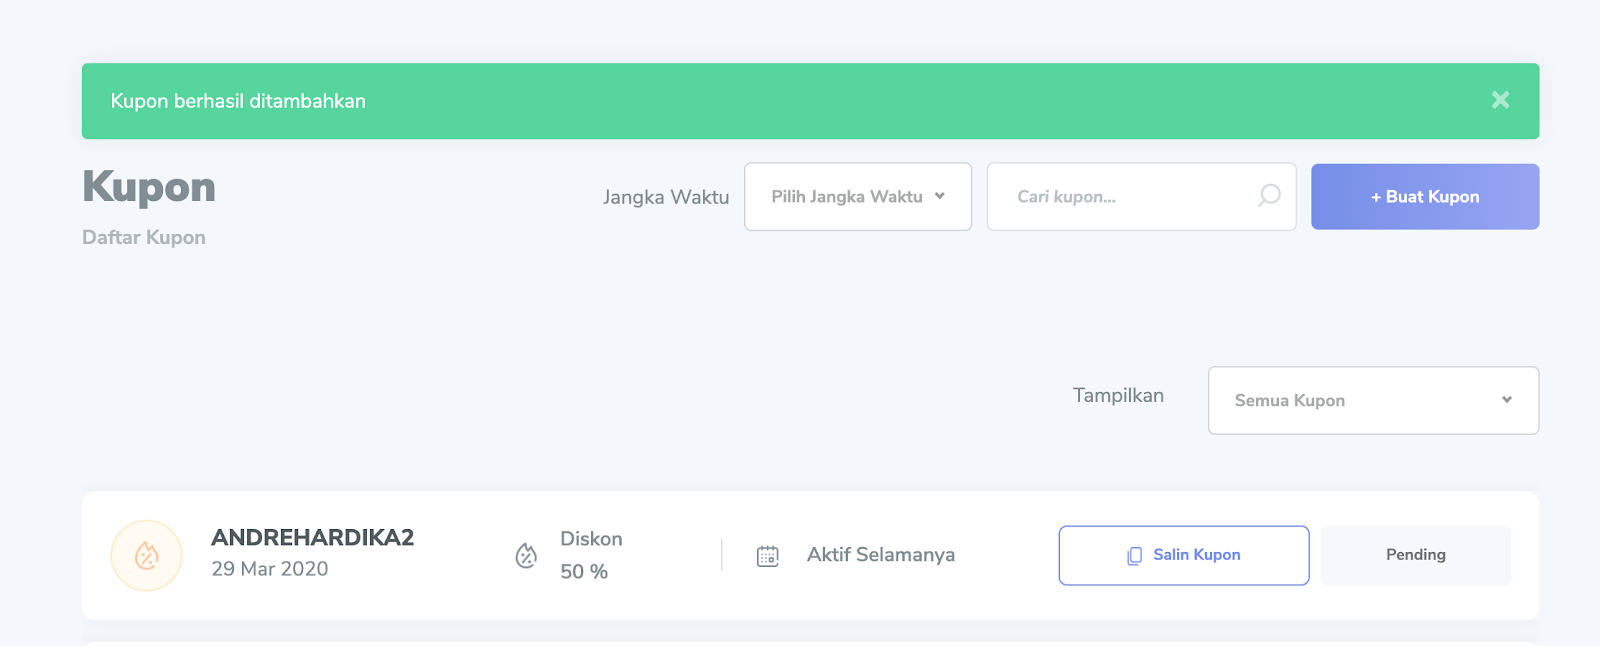Click the Jangka Waktu label
This screenshot has width=1600, height=646.
666,198
